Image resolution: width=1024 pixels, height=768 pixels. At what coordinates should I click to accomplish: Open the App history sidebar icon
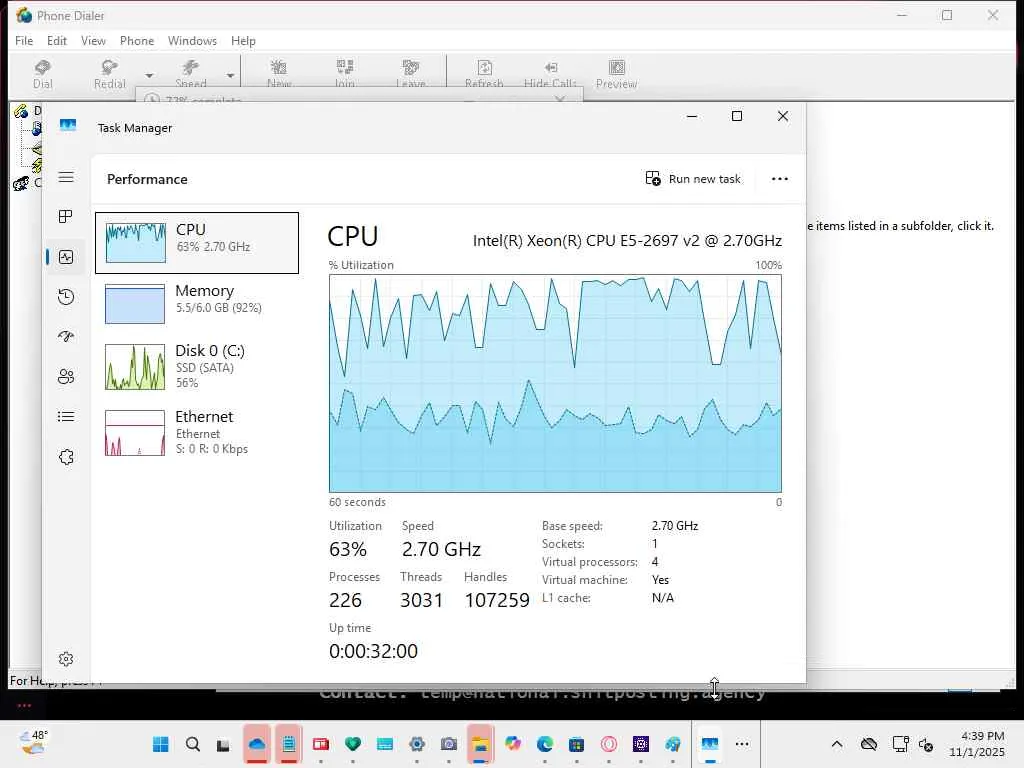click(x=66, y=297)
